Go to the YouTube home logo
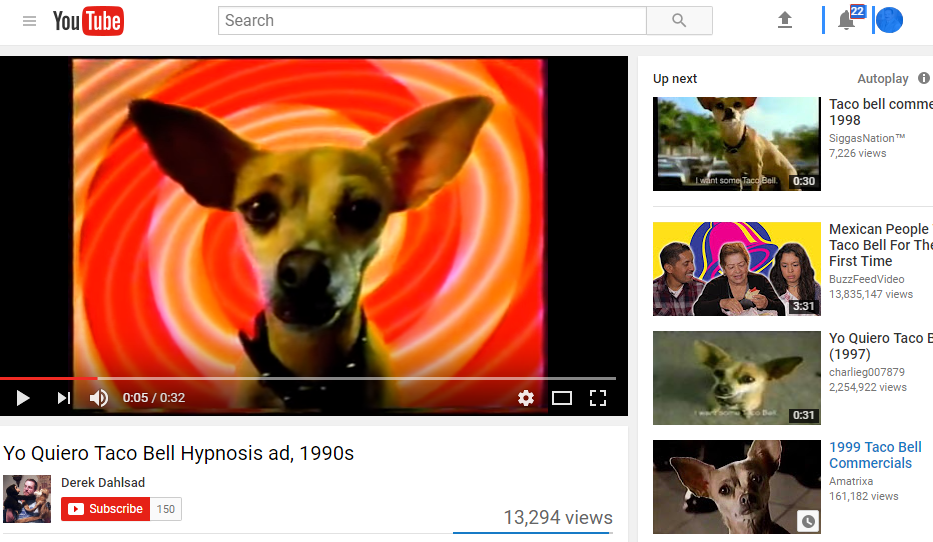Screen dimensions: 933x542 click(88, 21)
